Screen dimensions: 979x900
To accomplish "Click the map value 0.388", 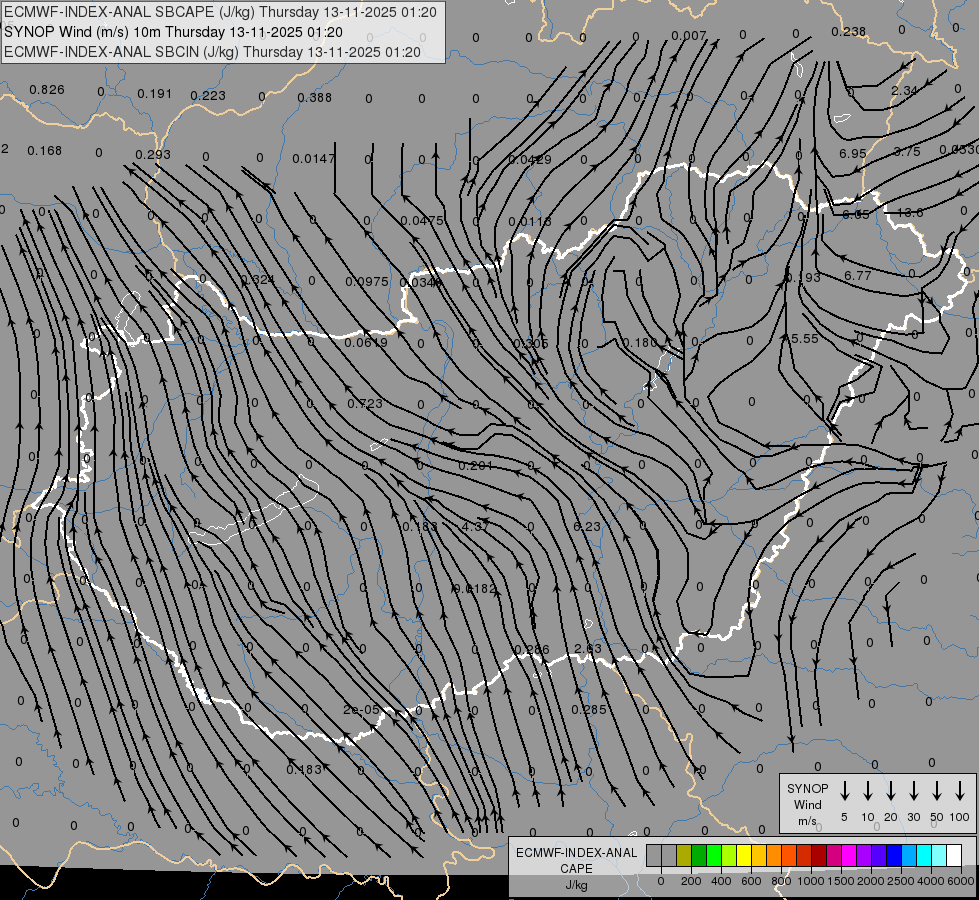I will click(x=315, y=97).
